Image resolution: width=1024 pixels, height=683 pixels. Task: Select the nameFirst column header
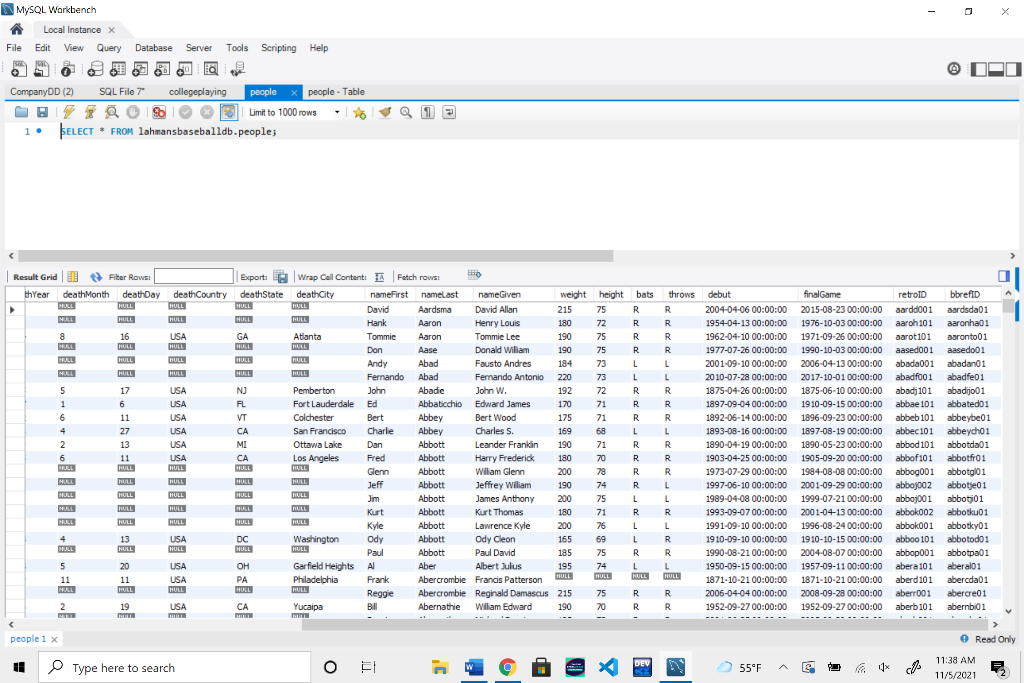coord(389,294)
